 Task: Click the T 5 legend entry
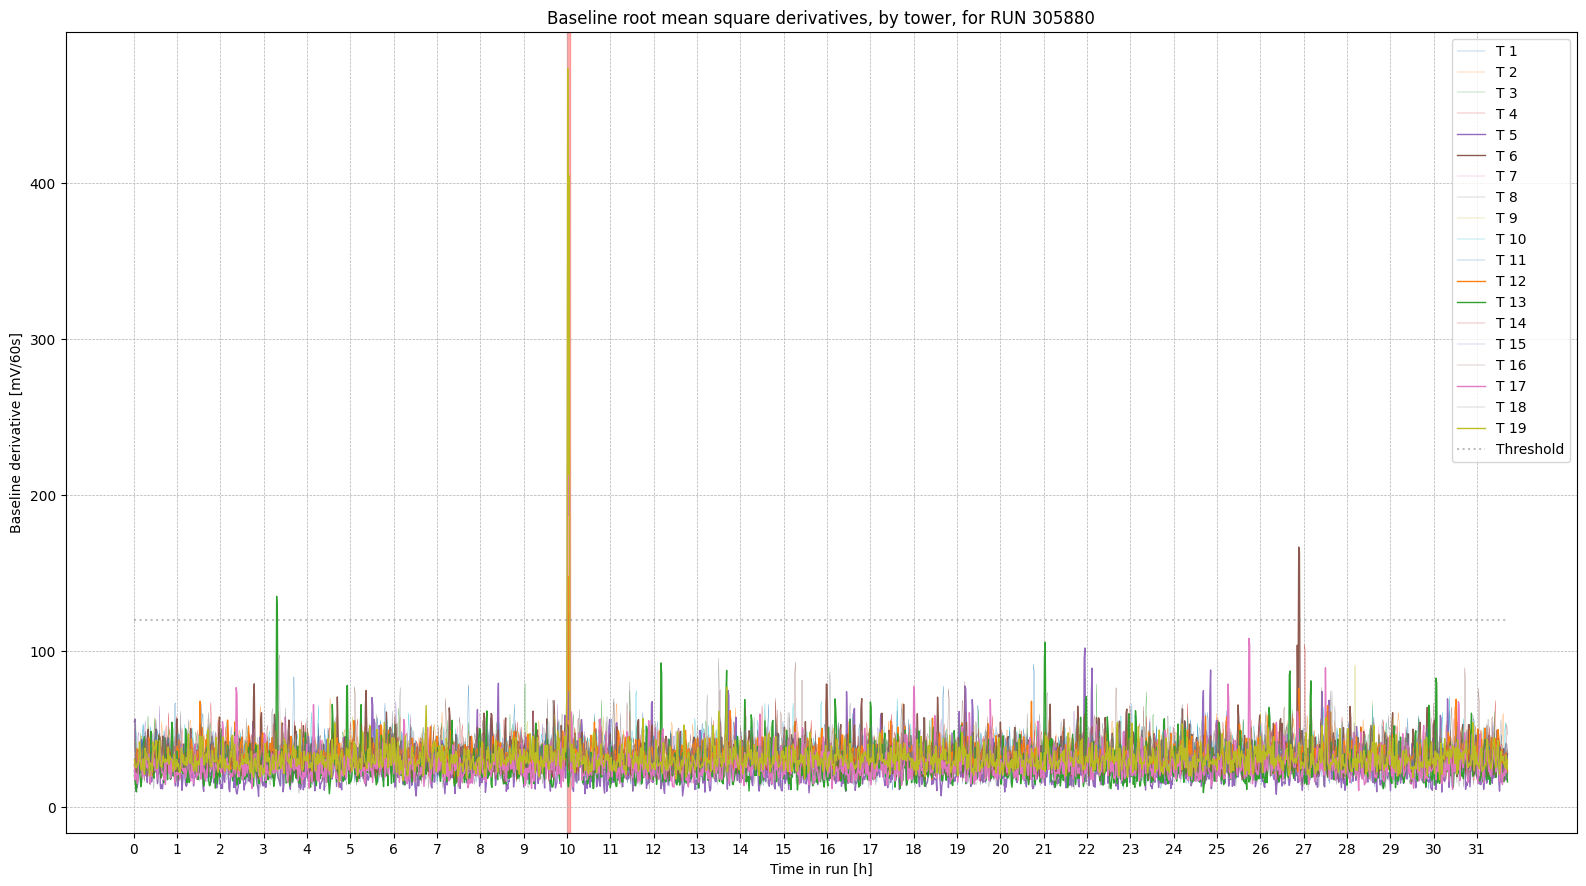pos(1505,135)
